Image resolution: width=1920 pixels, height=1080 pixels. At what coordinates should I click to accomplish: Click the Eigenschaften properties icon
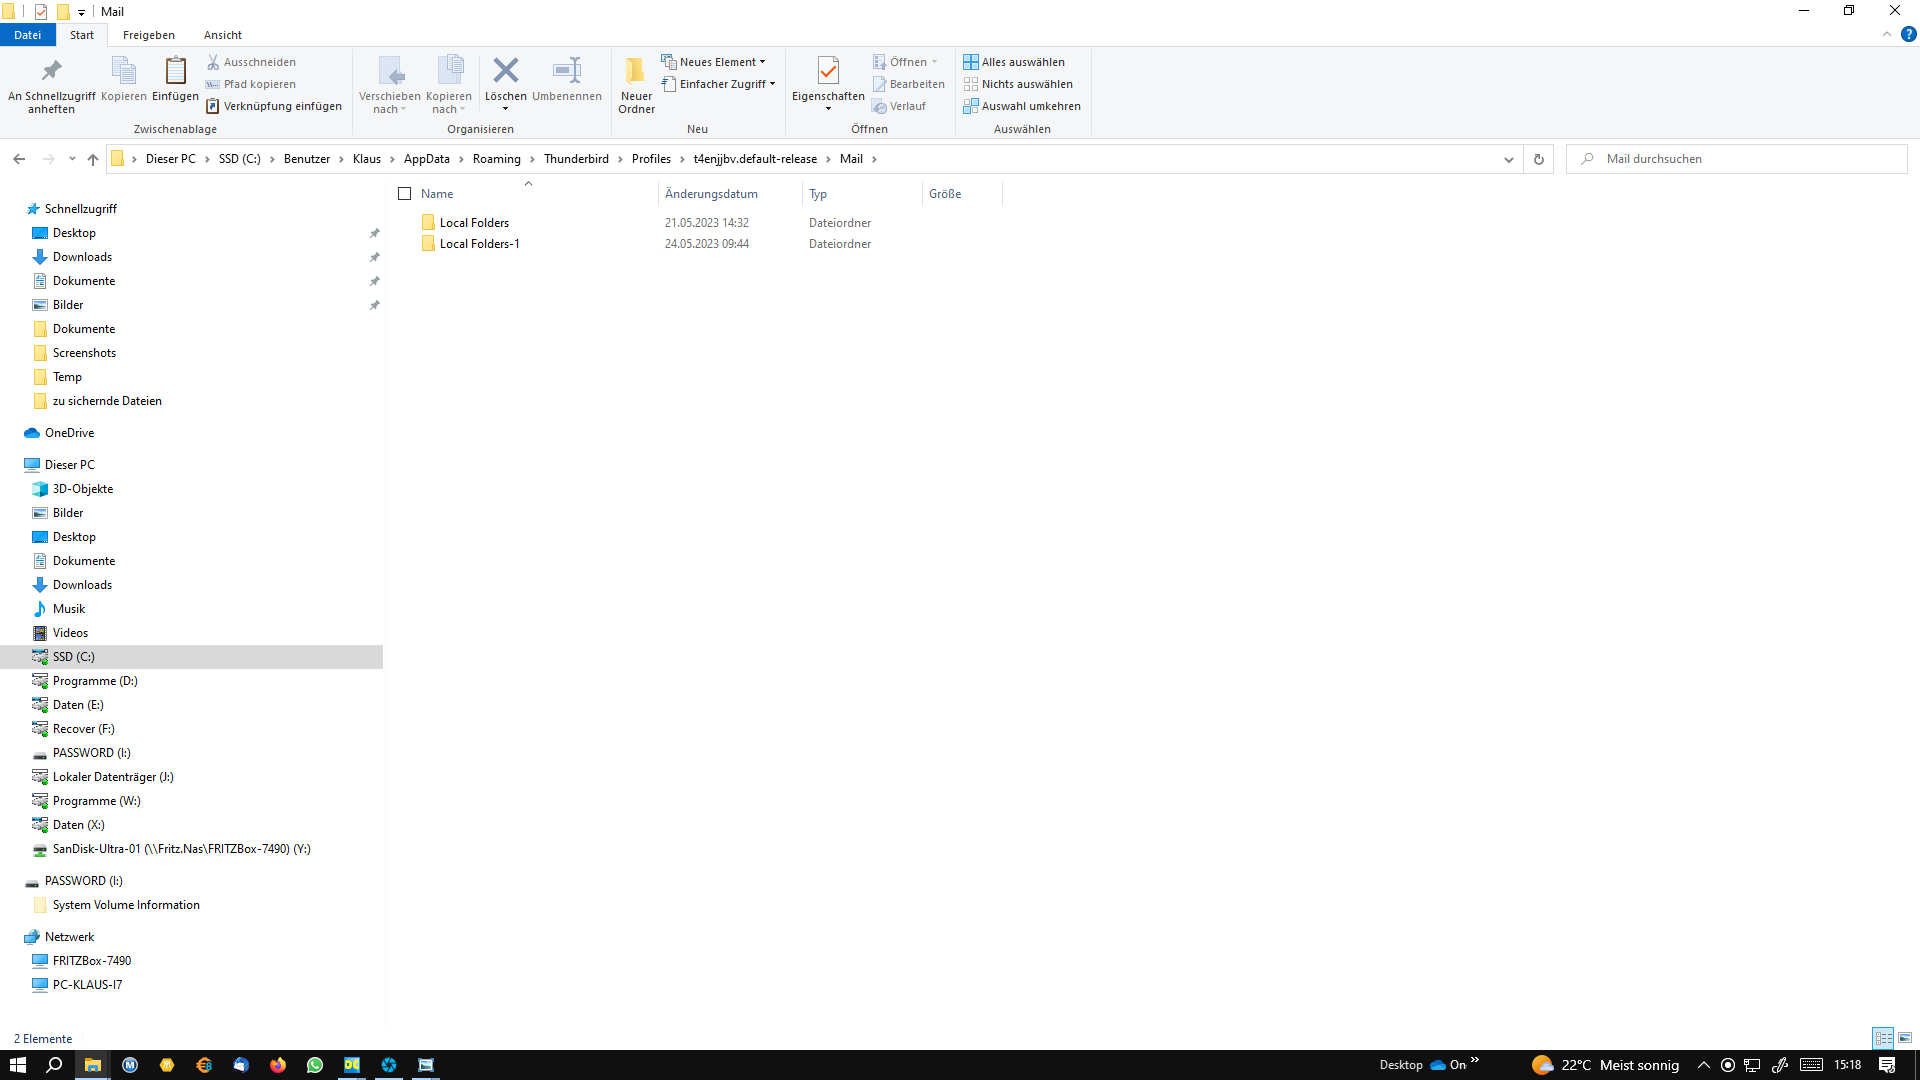827,71
